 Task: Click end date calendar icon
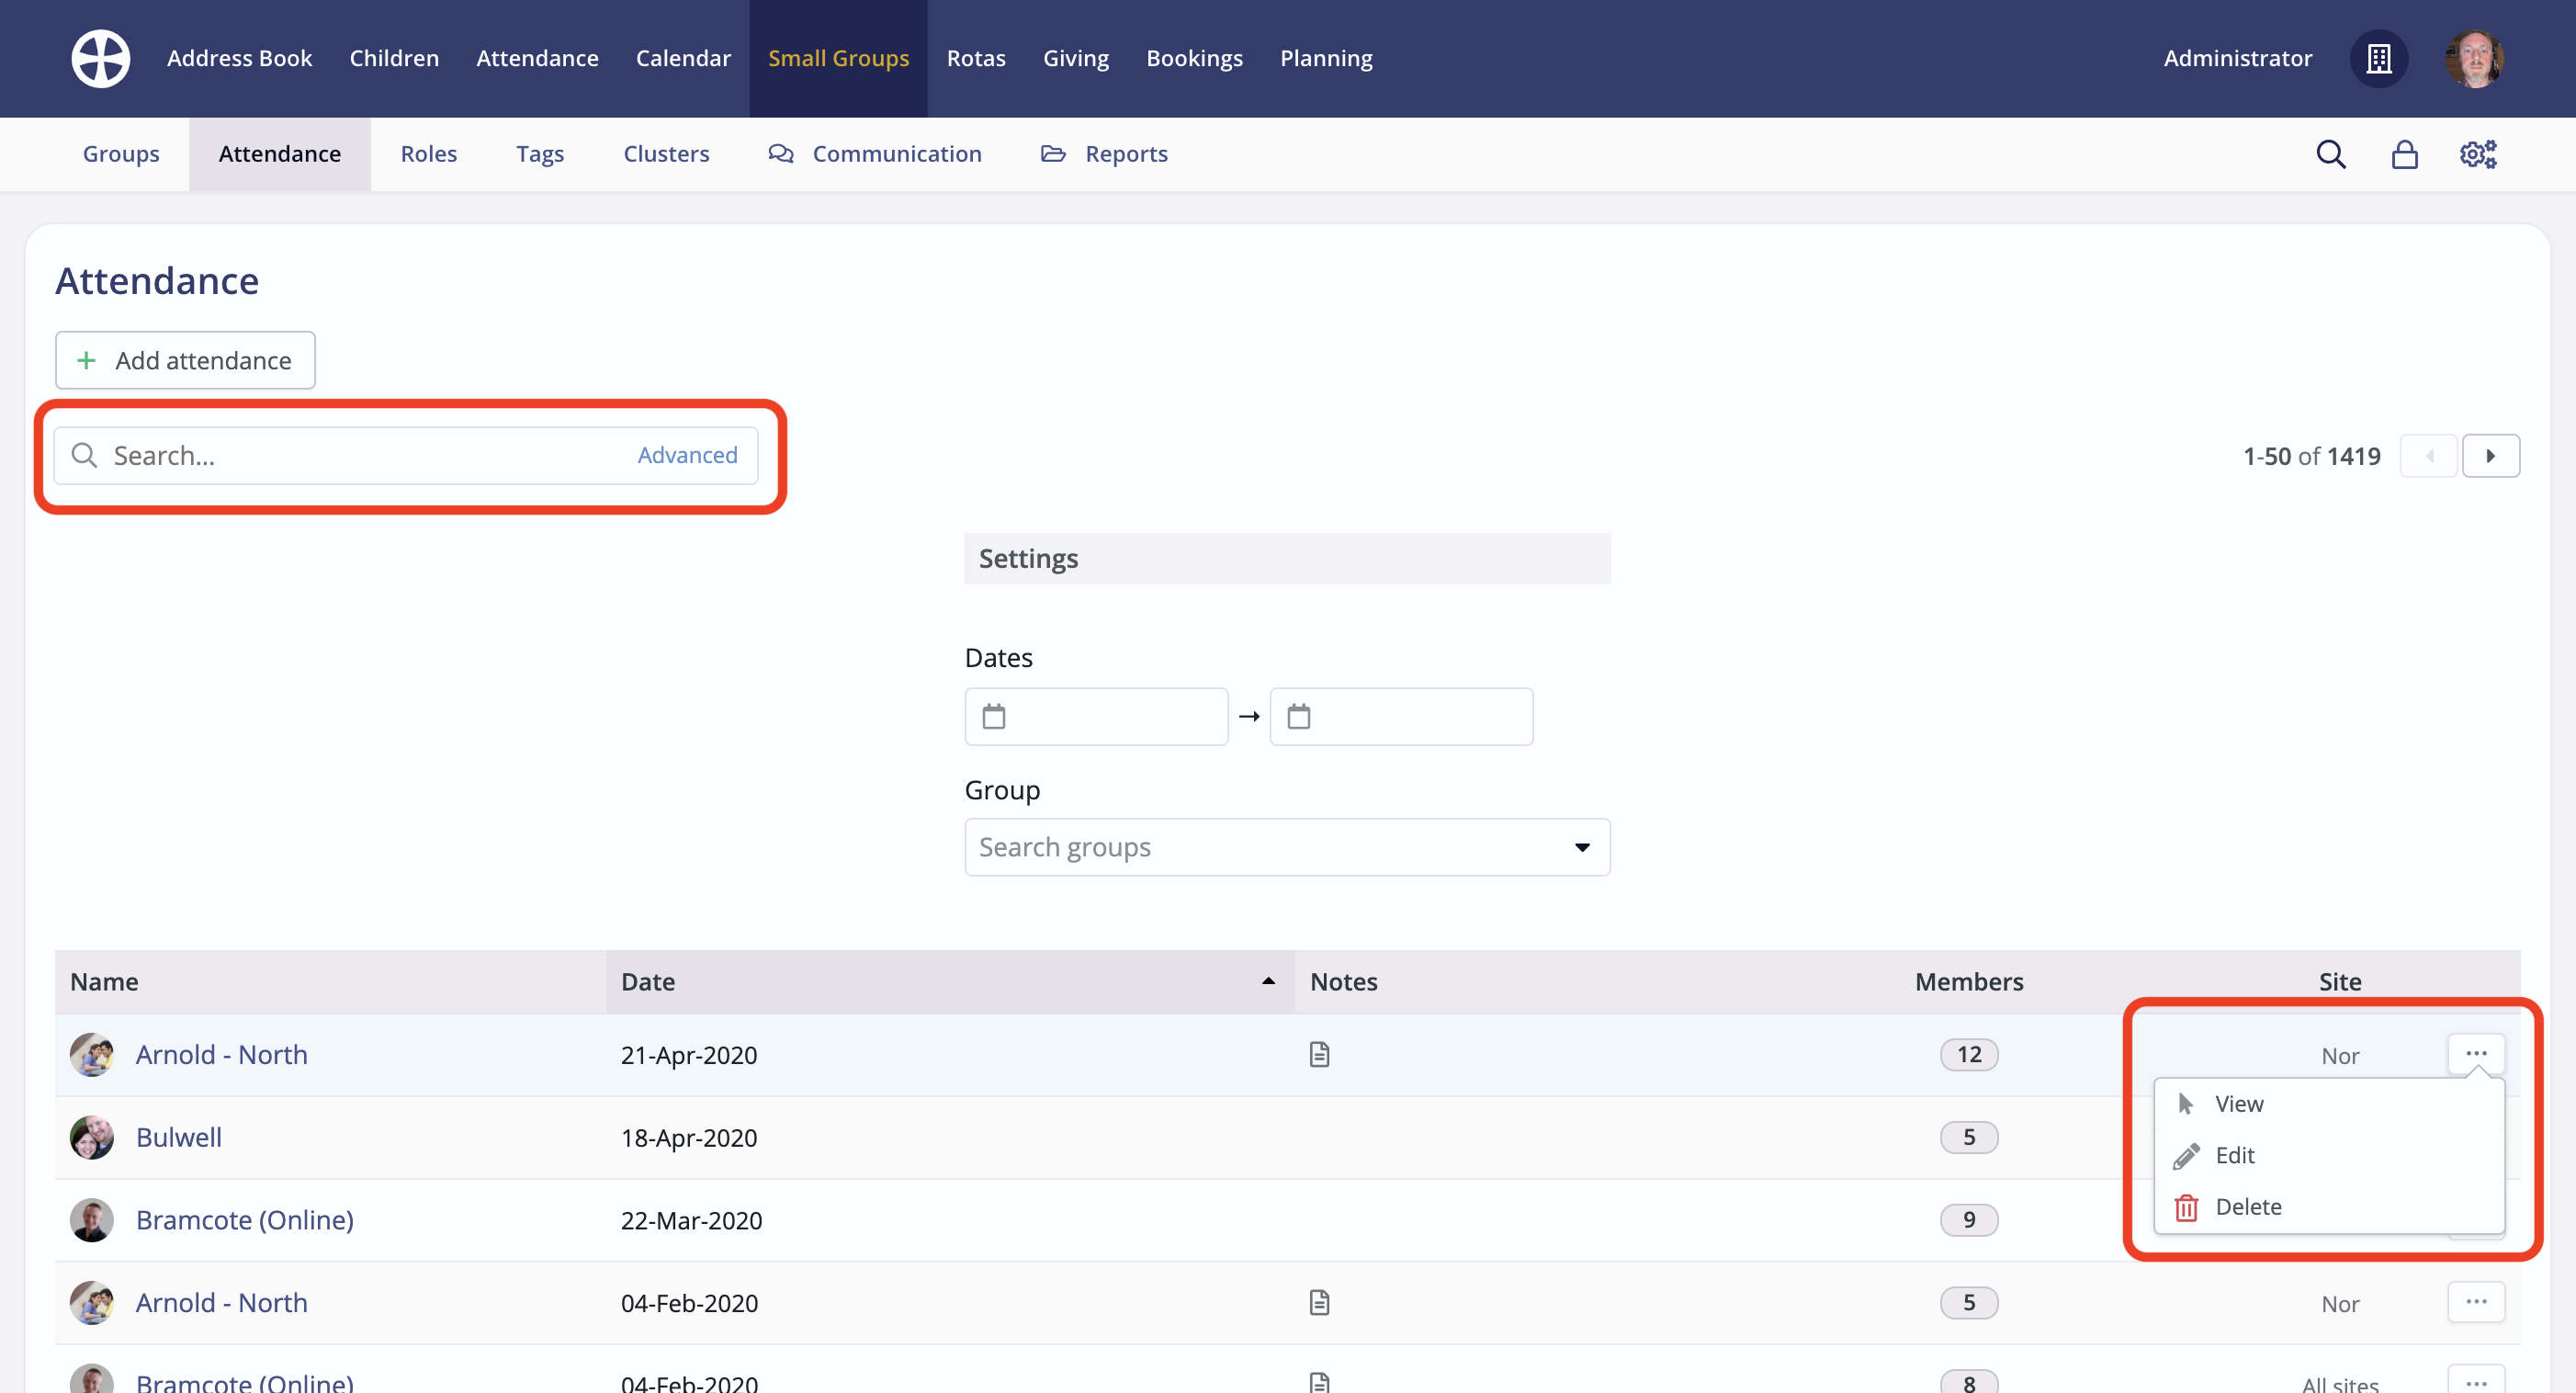tap(1298, 716)
